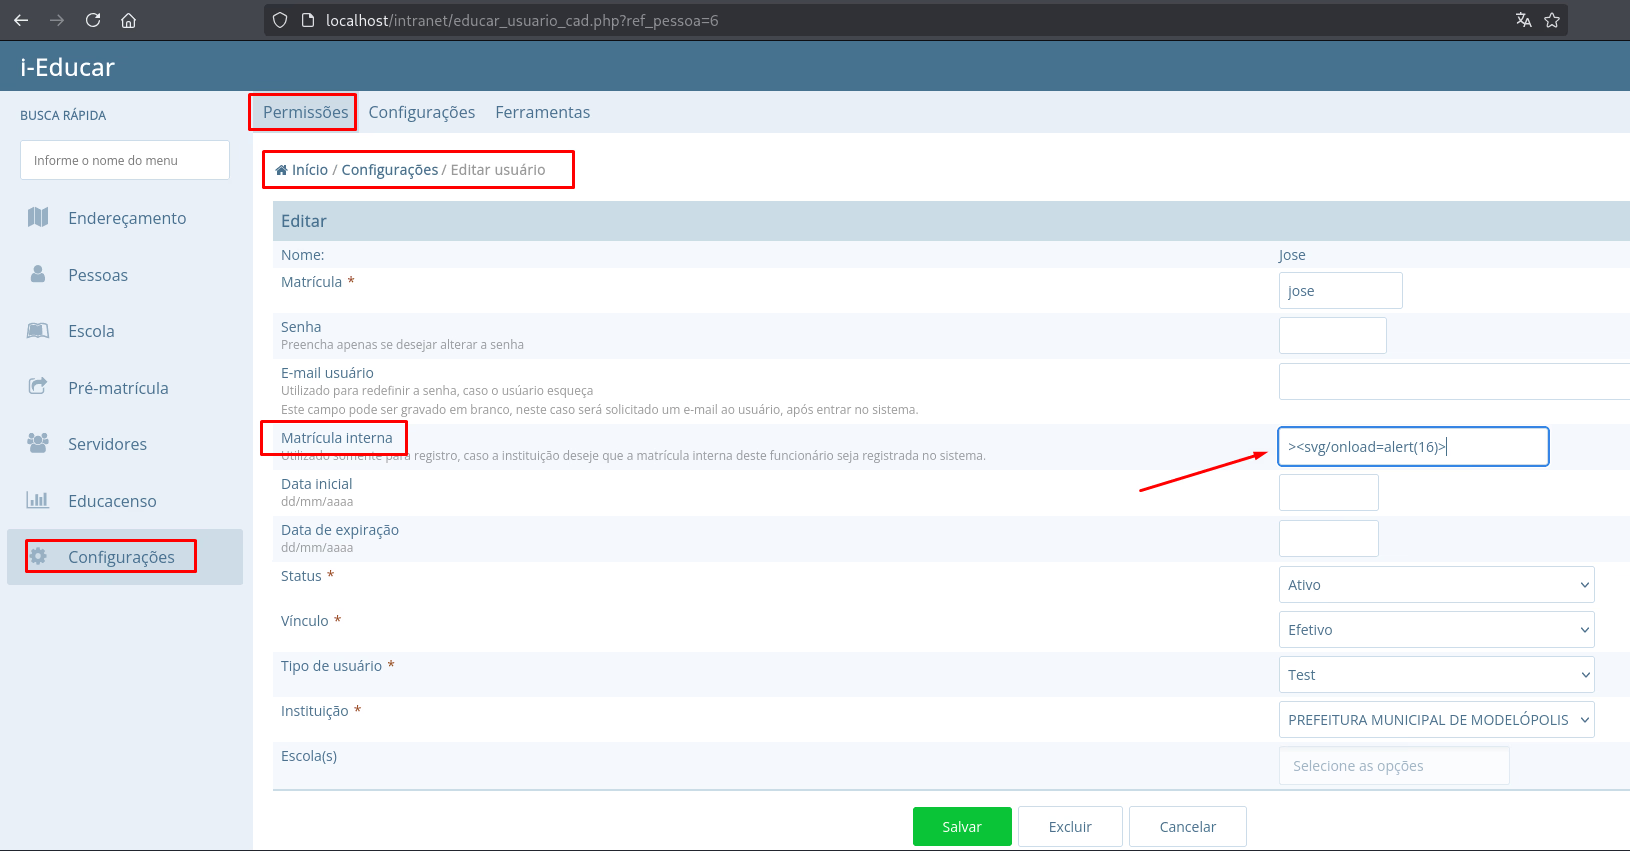This screenshot has height=851, width=1630.
Task: Click the Educacenso bar chart icon
Action: tap(38, 500)
